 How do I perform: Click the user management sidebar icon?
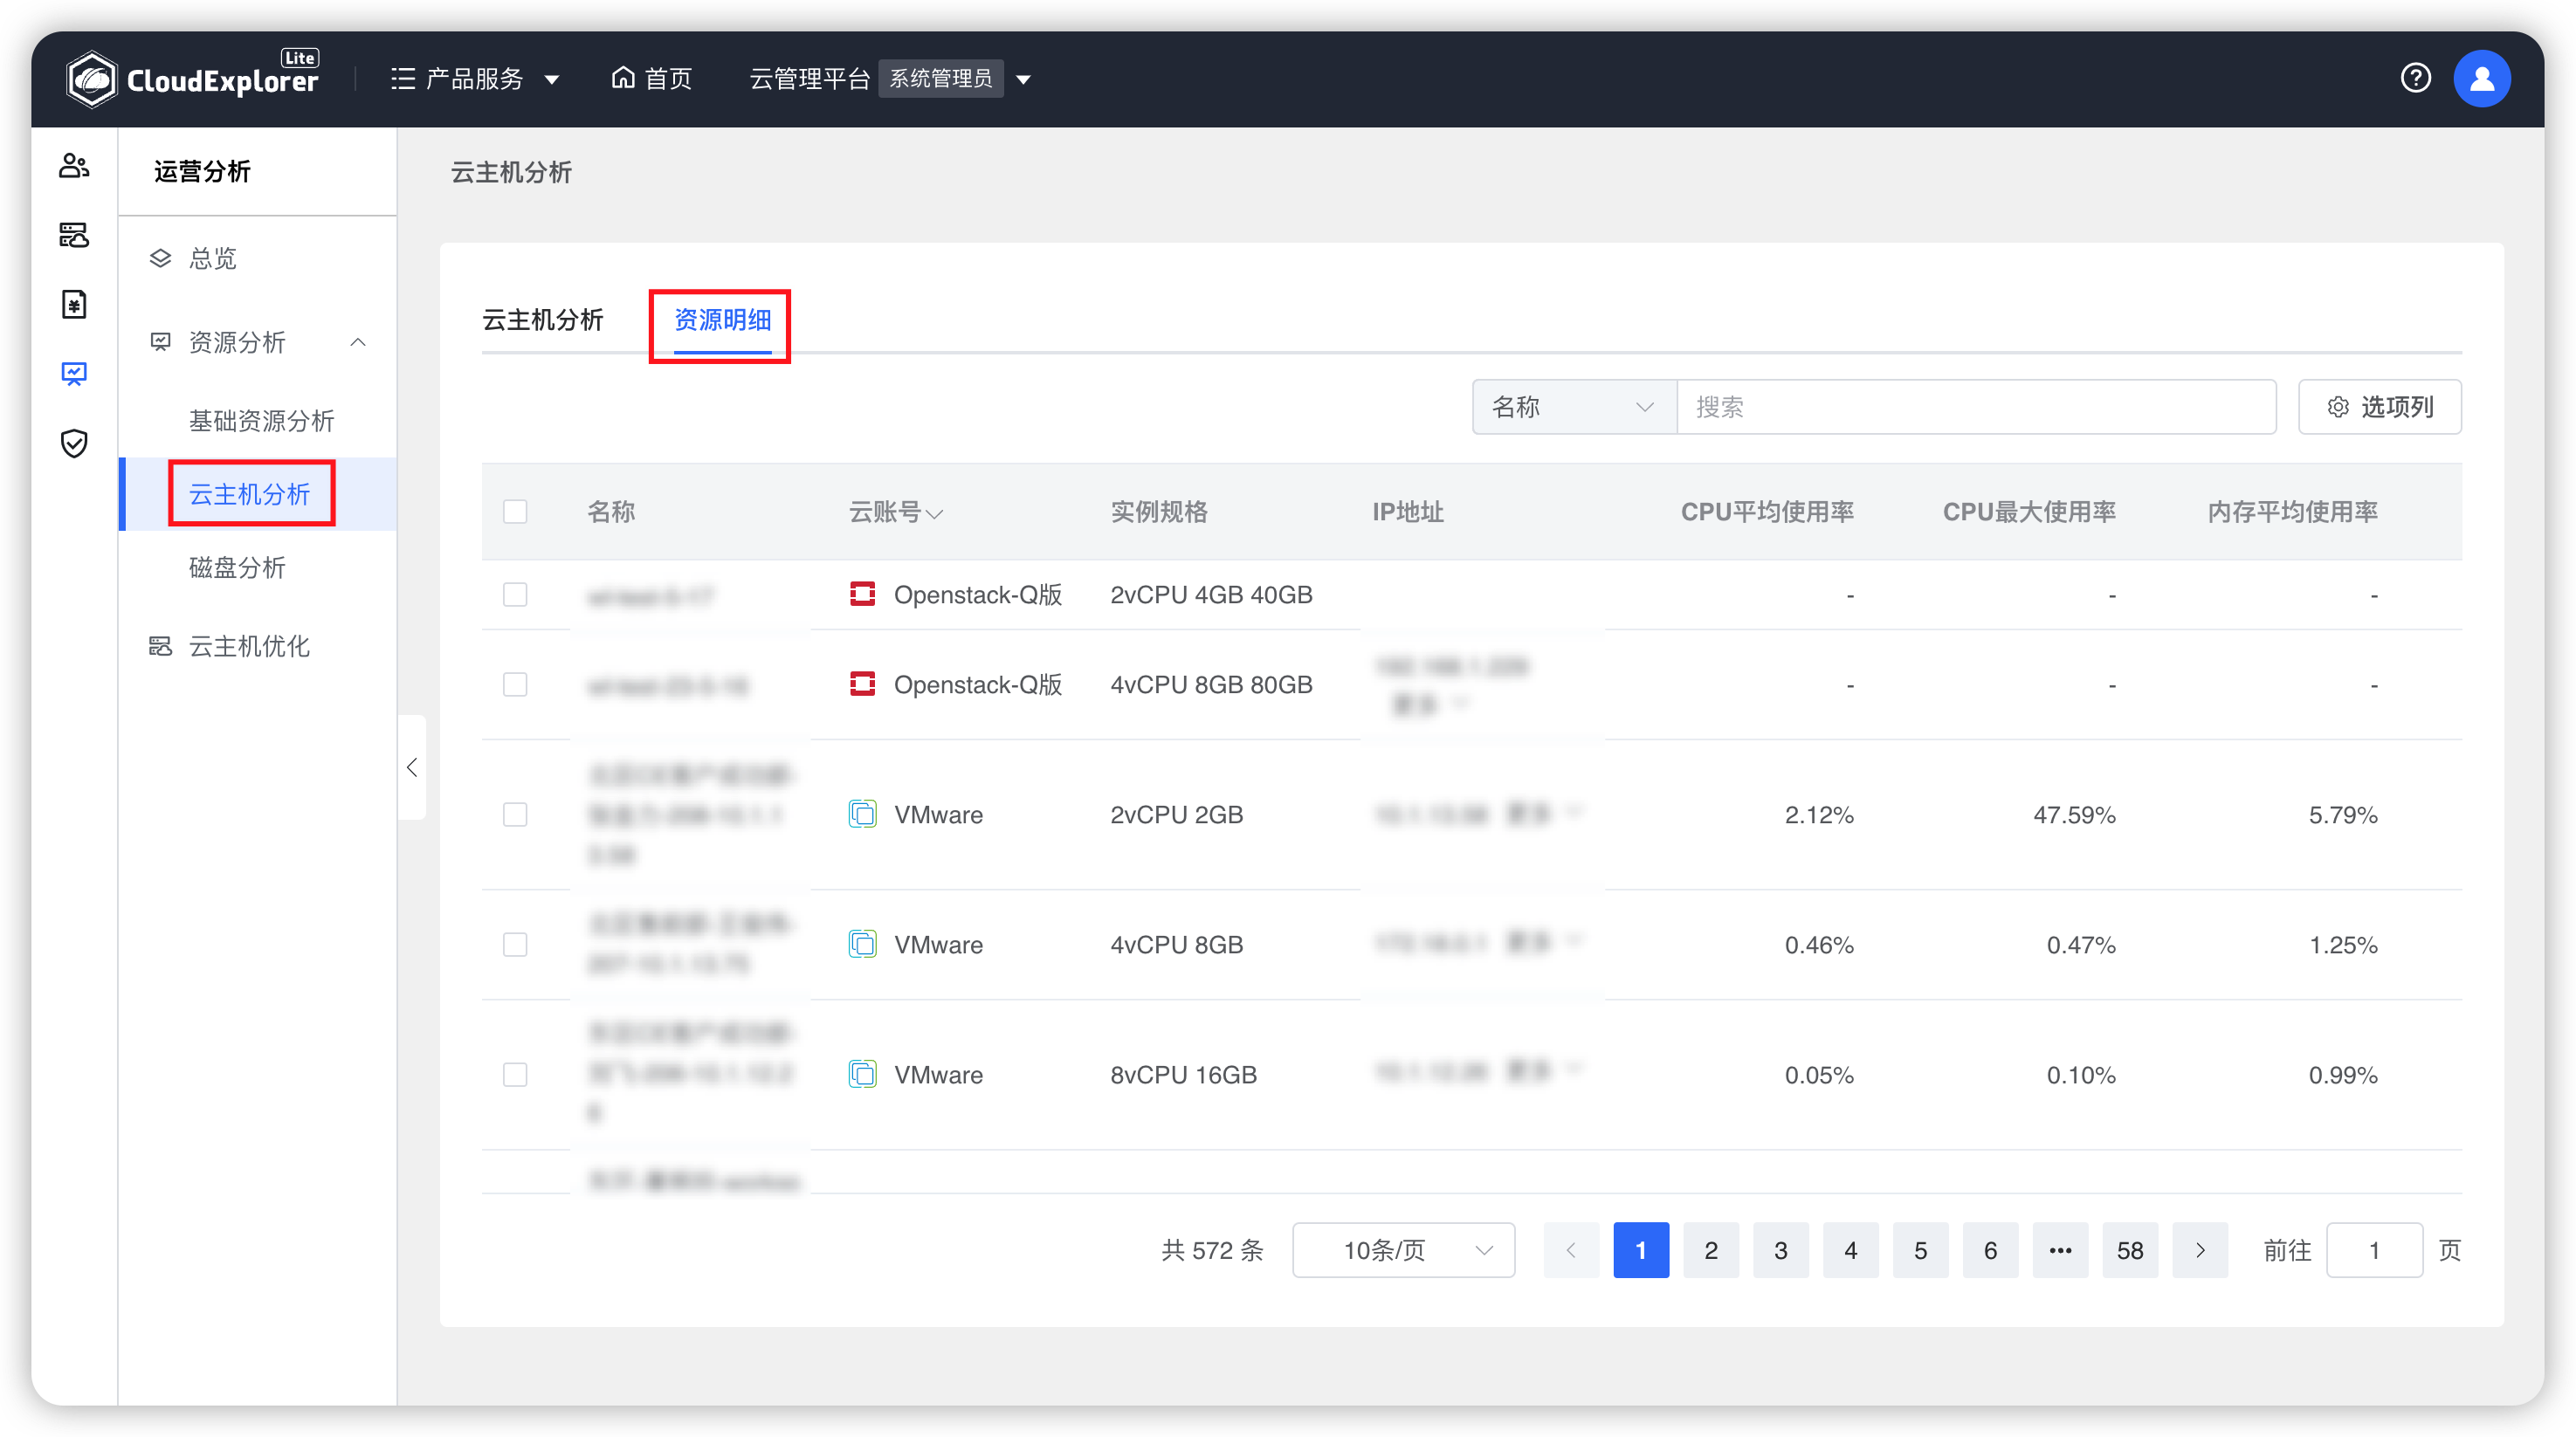click(x=74, y=165)
